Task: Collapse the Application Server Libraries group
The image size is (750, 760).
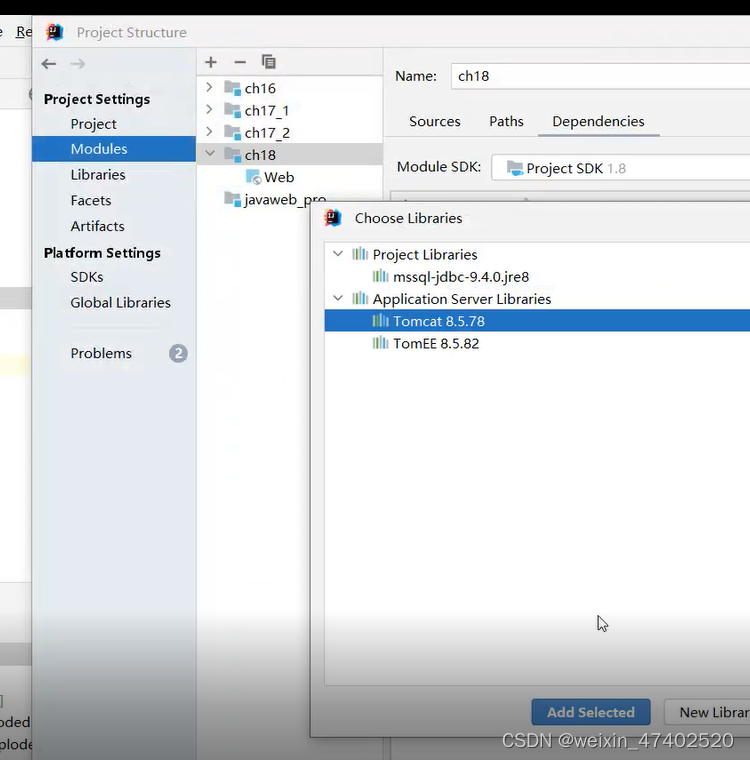Action: point(338,298)
